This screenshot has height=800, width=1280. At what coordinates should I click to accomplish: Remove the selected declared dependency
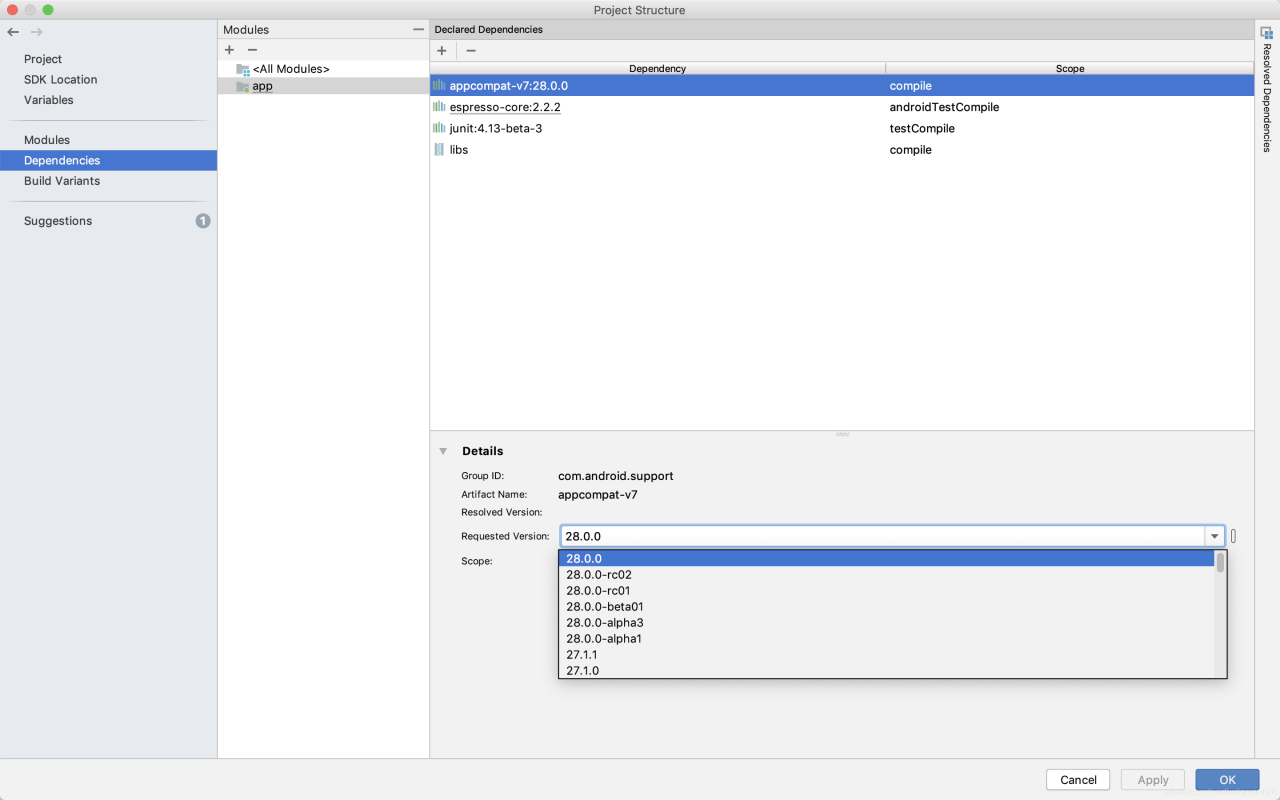(471, 50)
